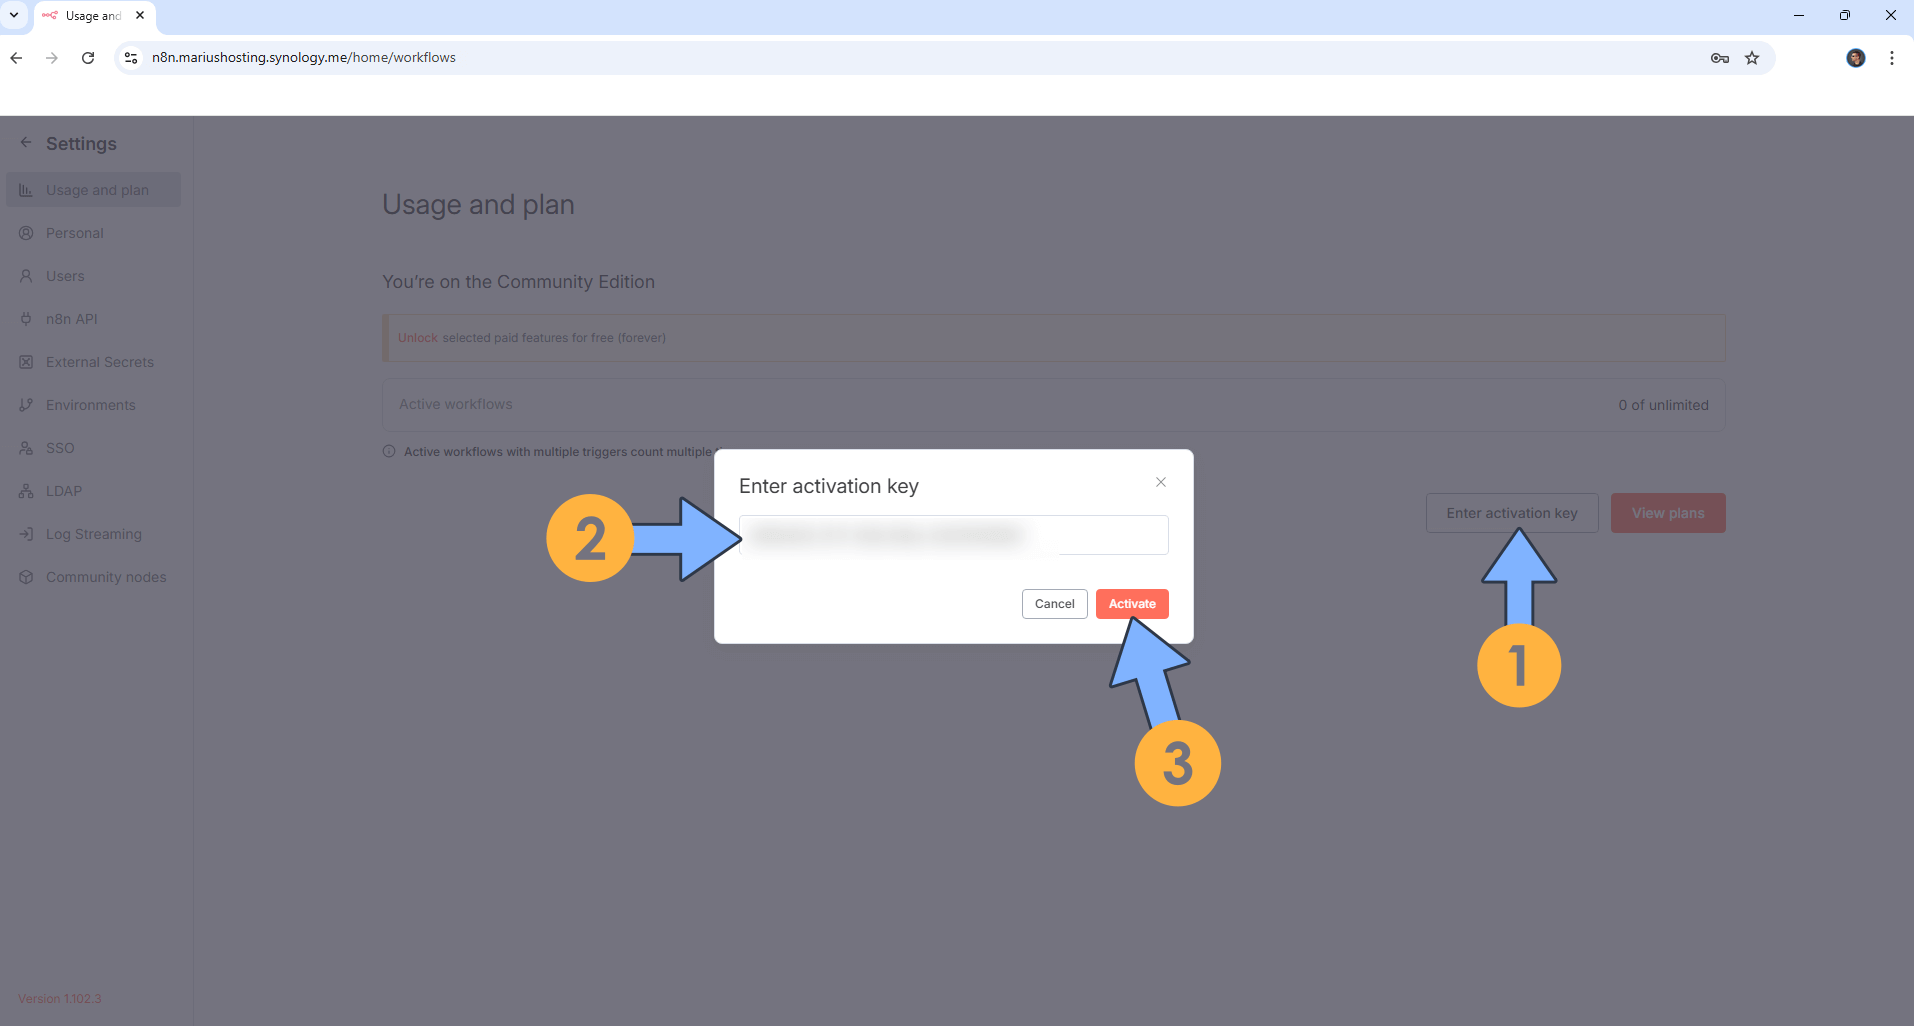This screenshot has width=1914, height=1026.
Task: Open External Secrets icon
Action: (26, 362)
